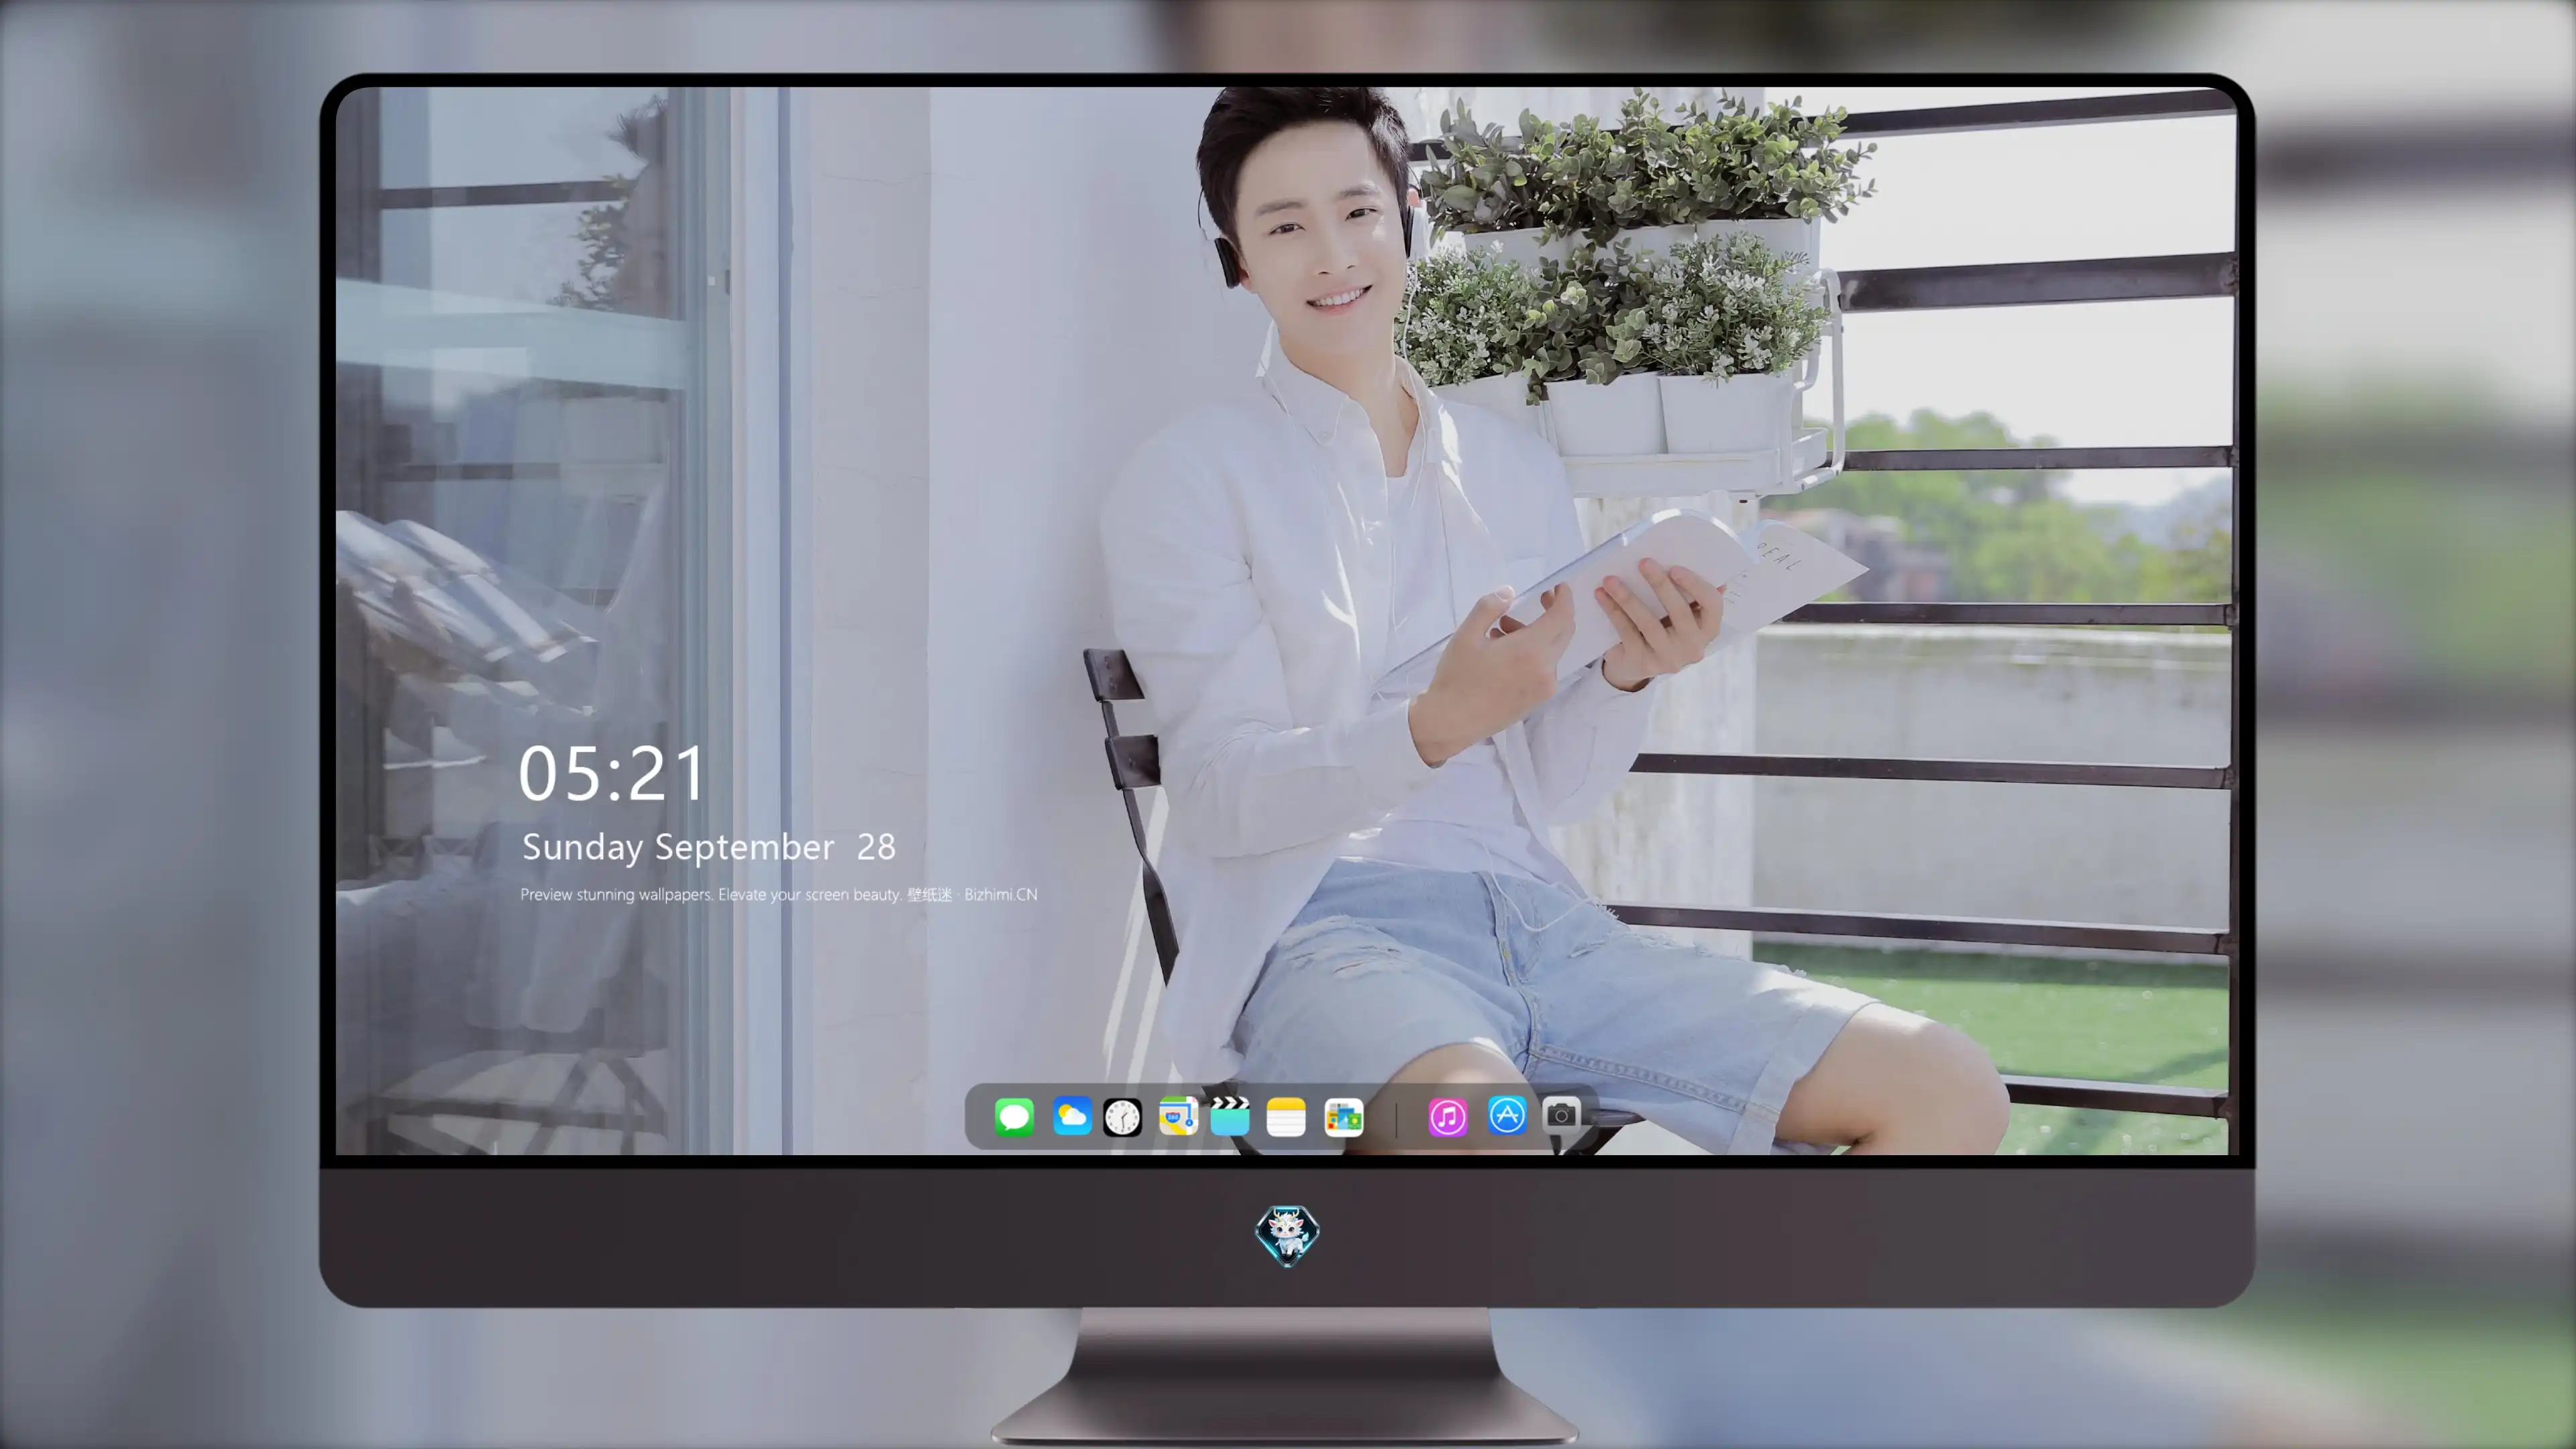
Task: Launch the Weather app from the dock
Action: [x=1072, y=1117]
